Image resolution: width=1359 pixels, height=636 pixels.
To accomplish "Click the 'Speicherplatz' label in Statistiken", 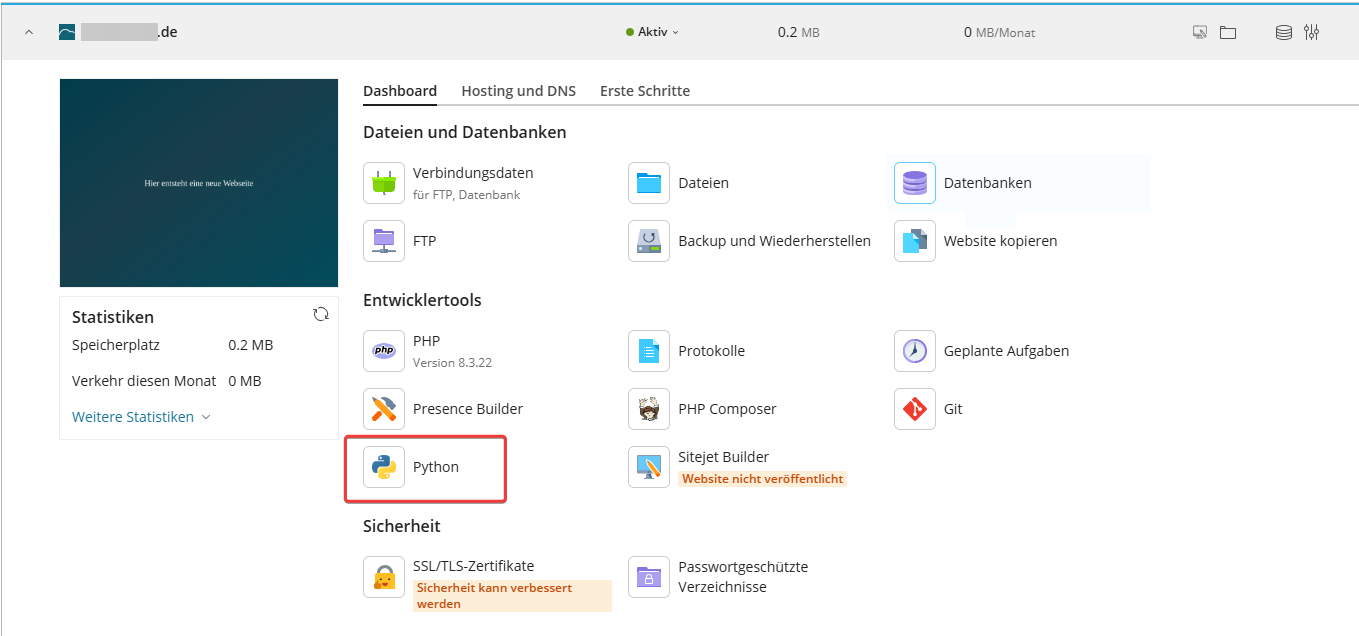I will point(116,345).
